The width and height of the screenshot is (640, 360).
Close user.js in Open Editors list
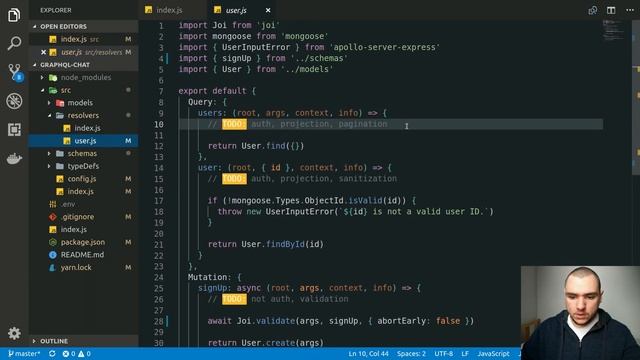(43, 52)
